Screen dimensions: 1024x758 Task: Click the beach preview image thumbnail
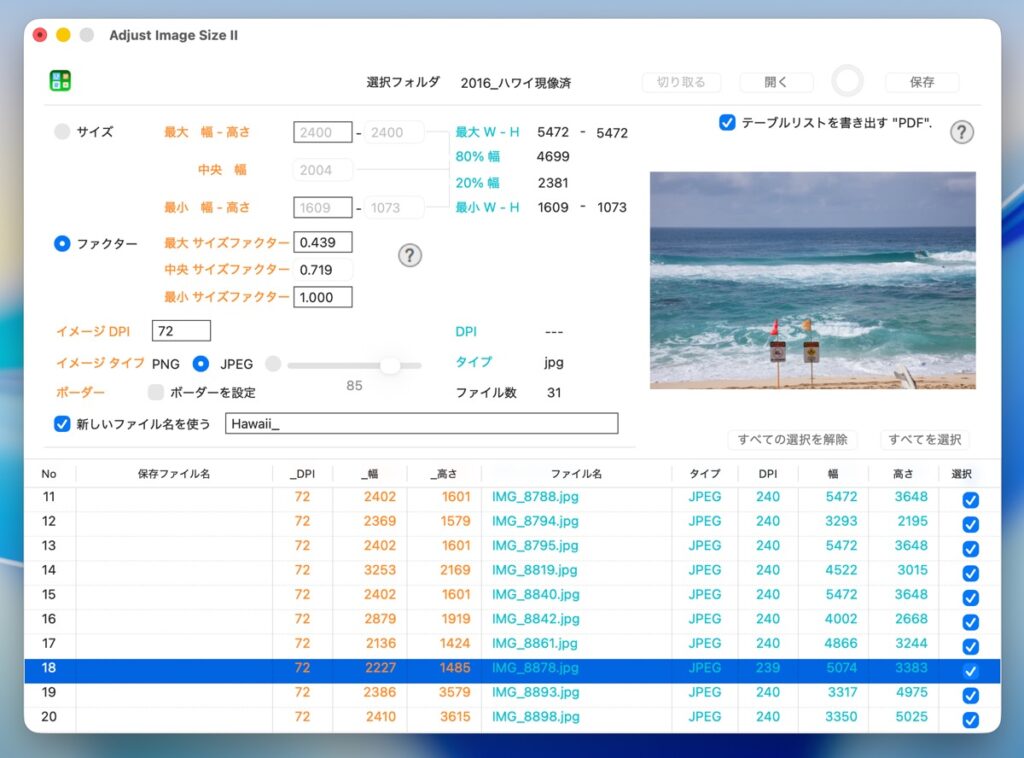812,280
